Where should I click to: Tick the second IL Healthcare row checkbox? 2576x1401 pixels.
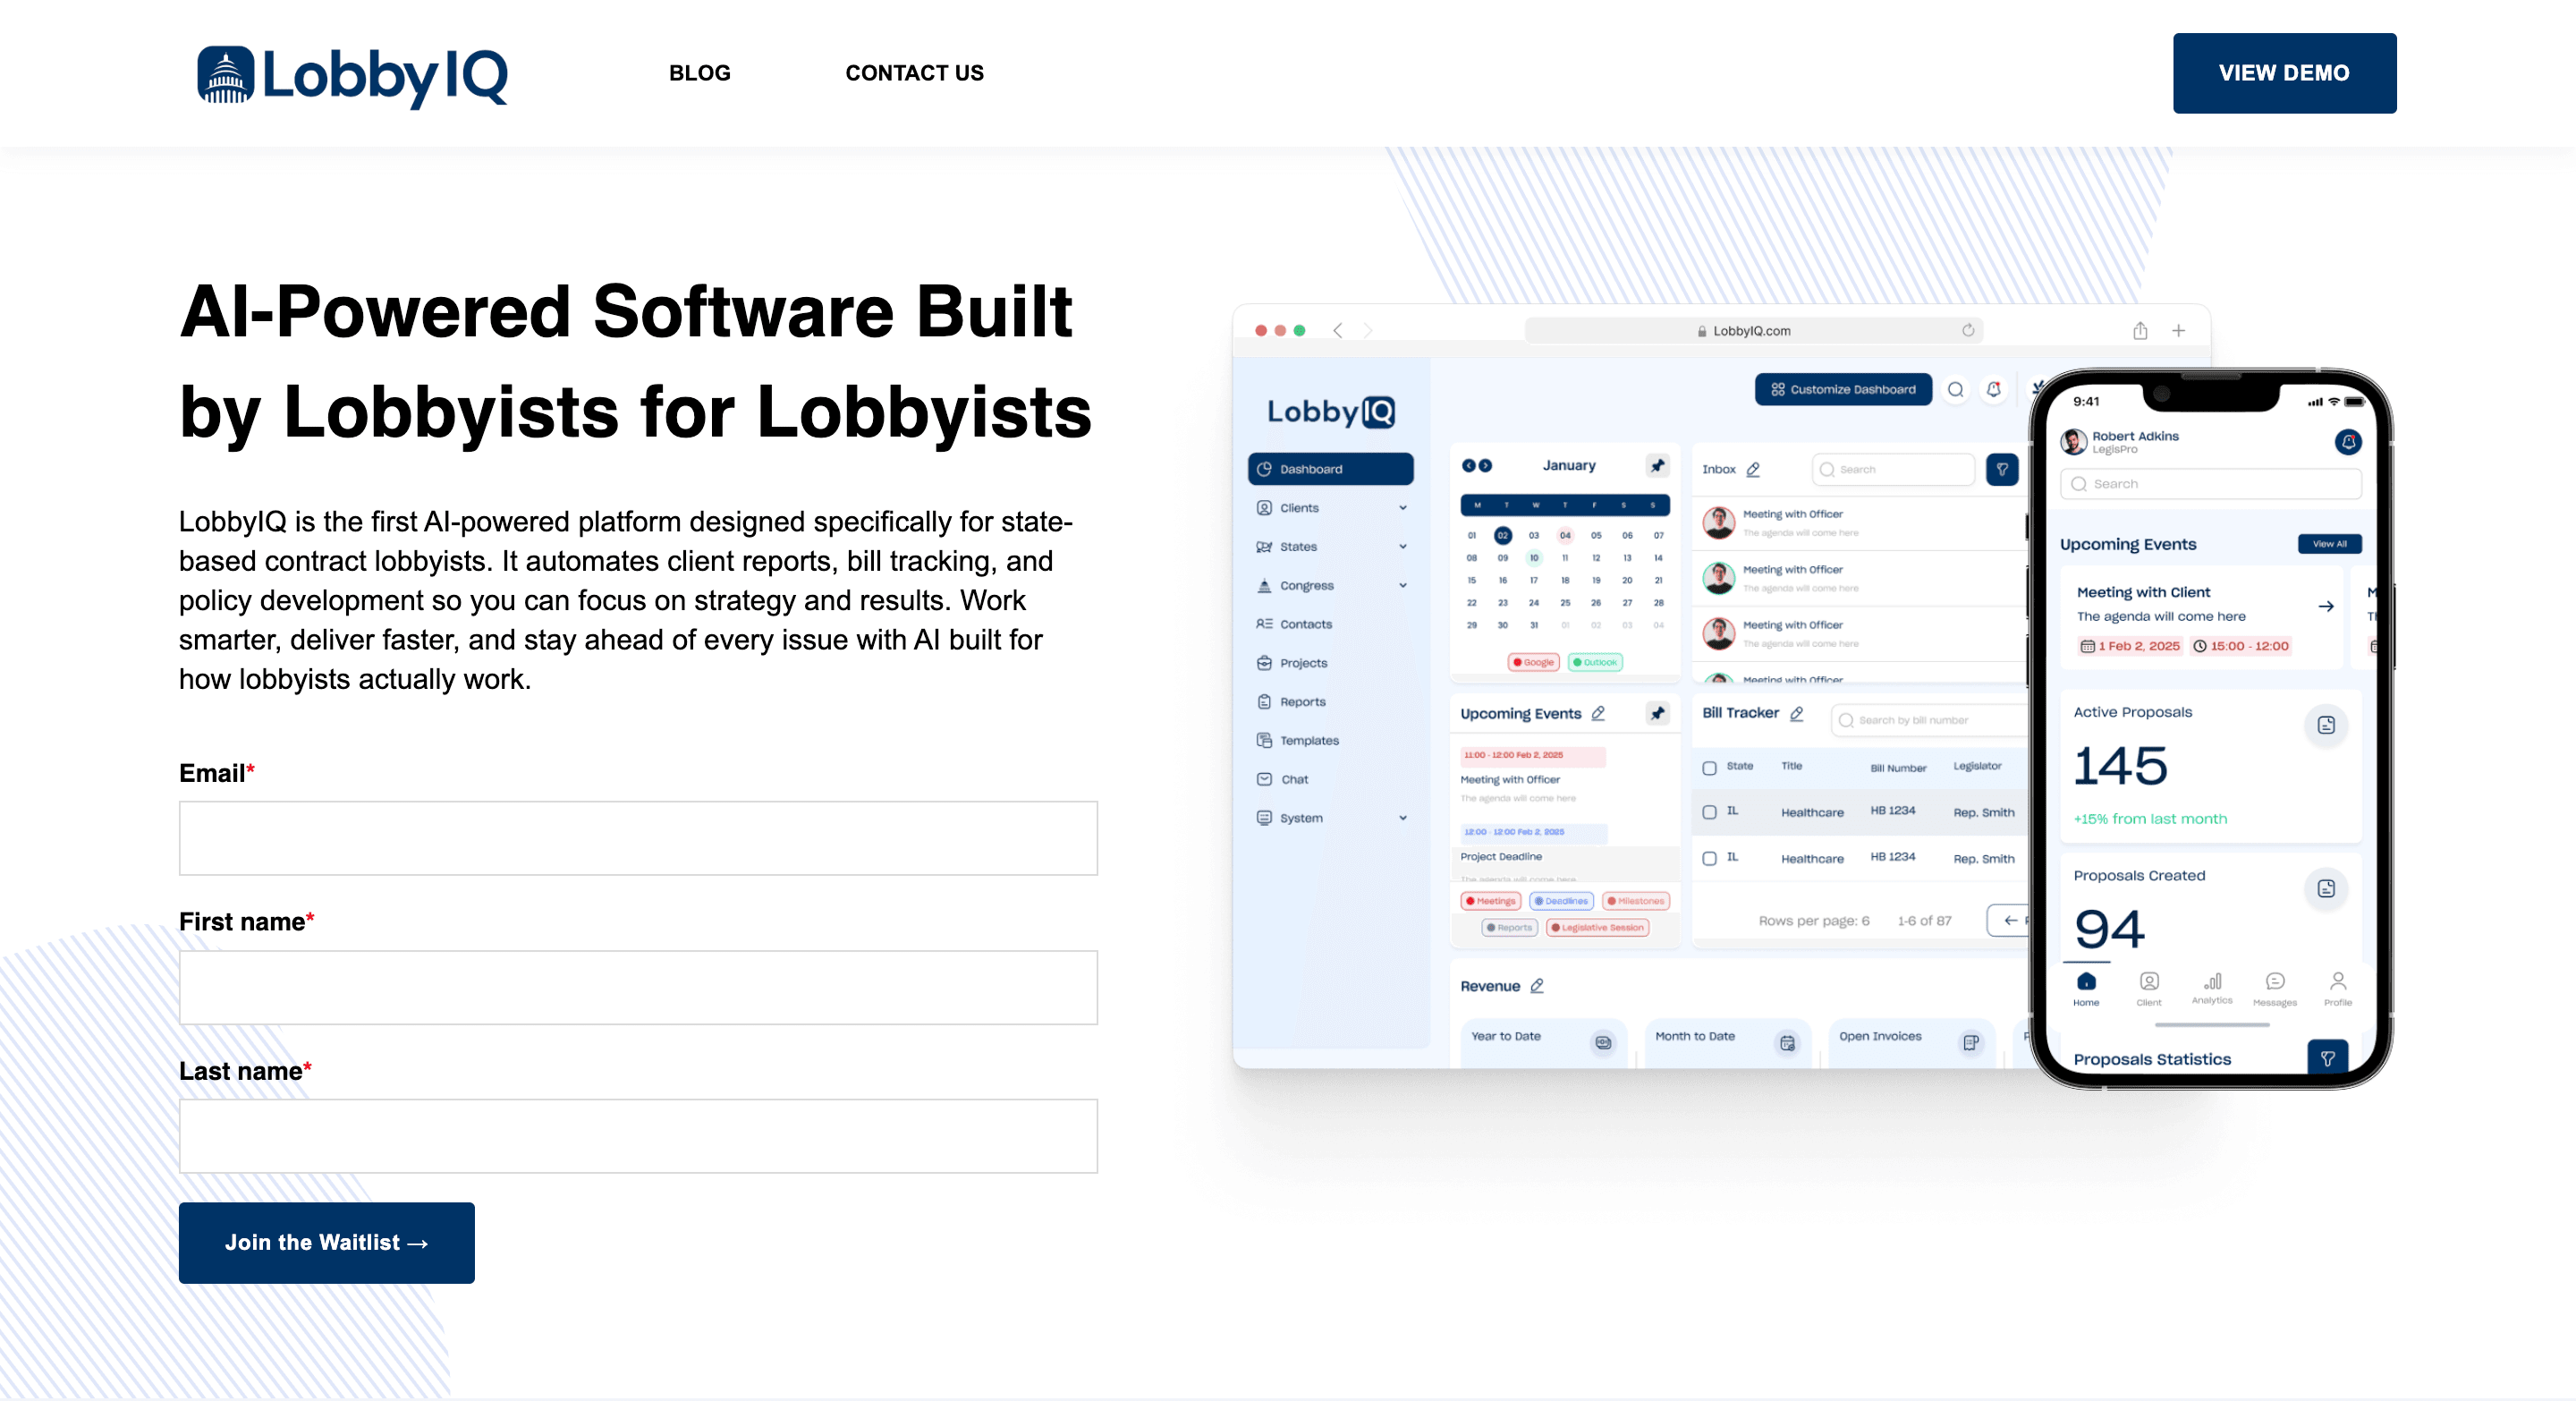tap(1710, 859)
